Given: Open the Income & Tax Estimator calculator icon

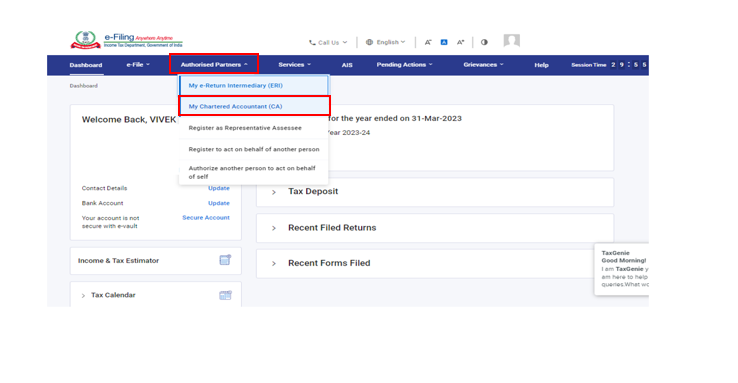Looking at the screenshot, I should (x=225, y=260).
